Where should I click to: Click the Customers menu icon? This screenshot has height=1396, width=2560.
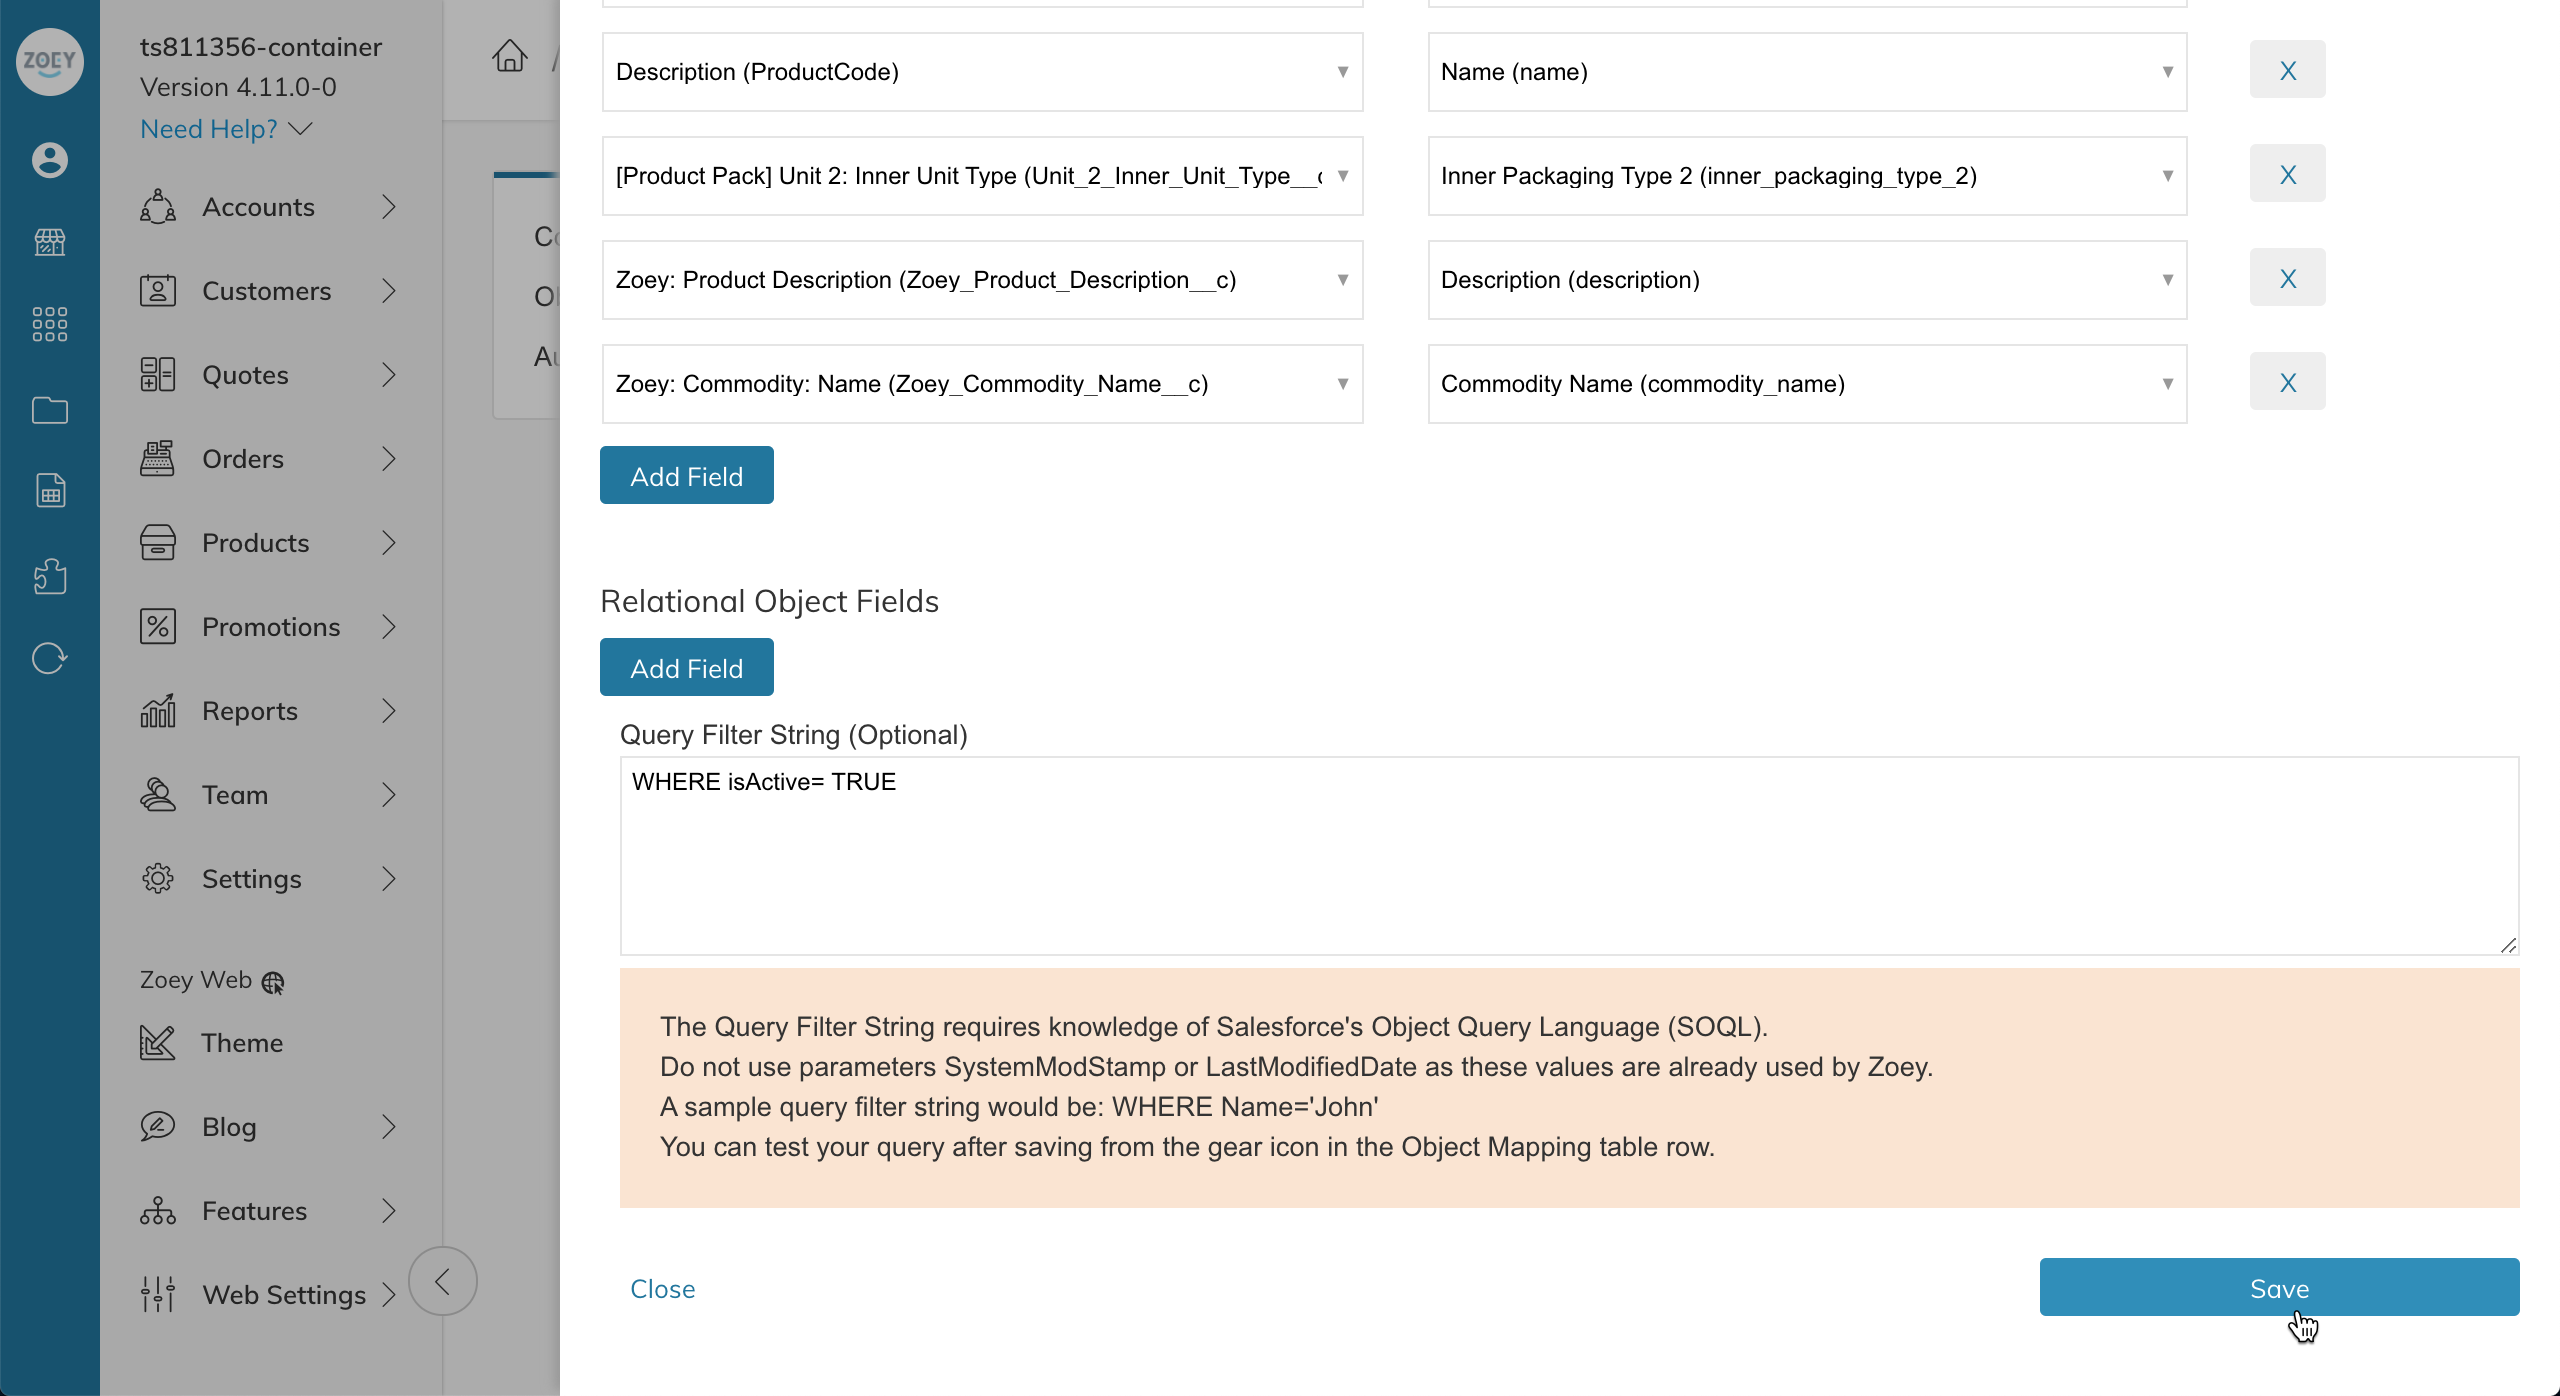tap(157, 291)
